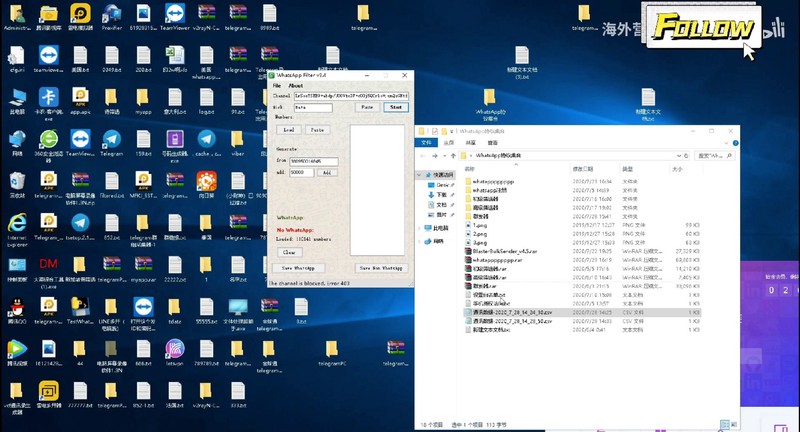Select the filtered.txt file icon
The height and width of the screenshot is (432, 800).
pyautogui.click(x=112, y=185)
